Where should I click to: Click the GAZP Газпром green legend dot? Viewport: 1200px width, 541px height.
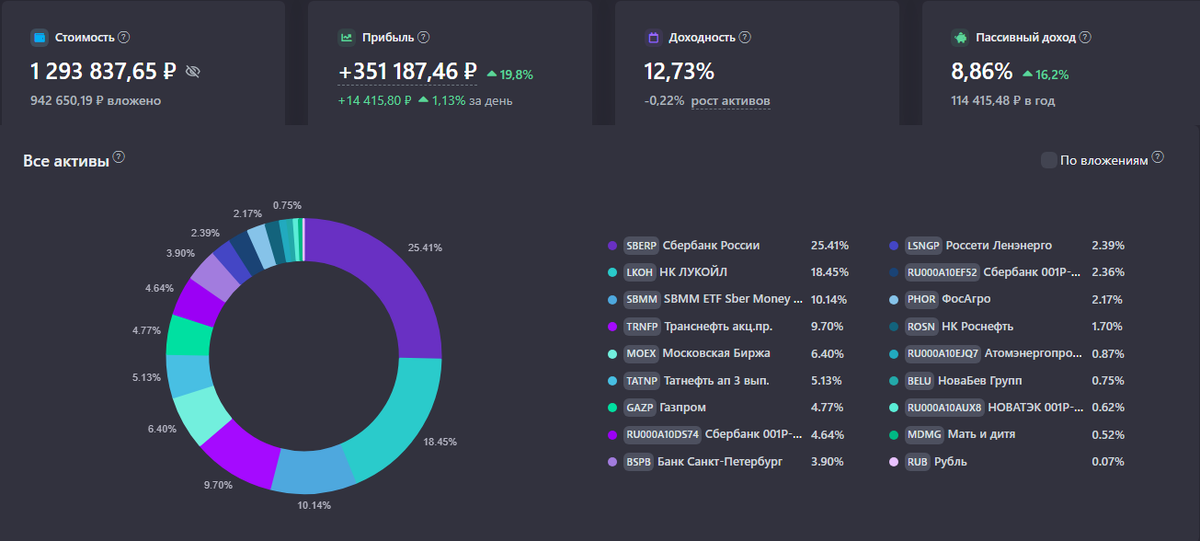[x=612, y=407]
